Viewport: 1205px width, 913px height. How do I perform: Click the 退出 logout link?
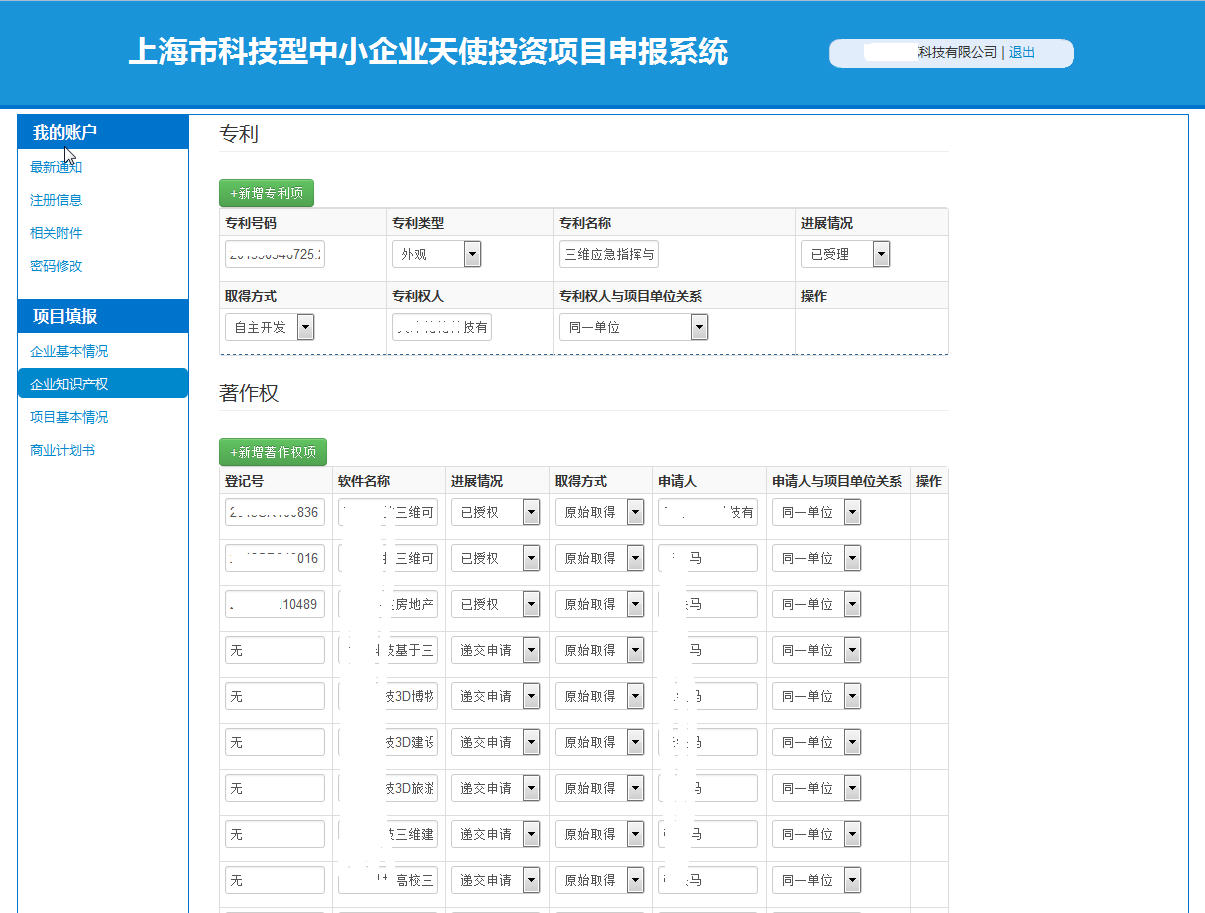(x=1021, y=53)
